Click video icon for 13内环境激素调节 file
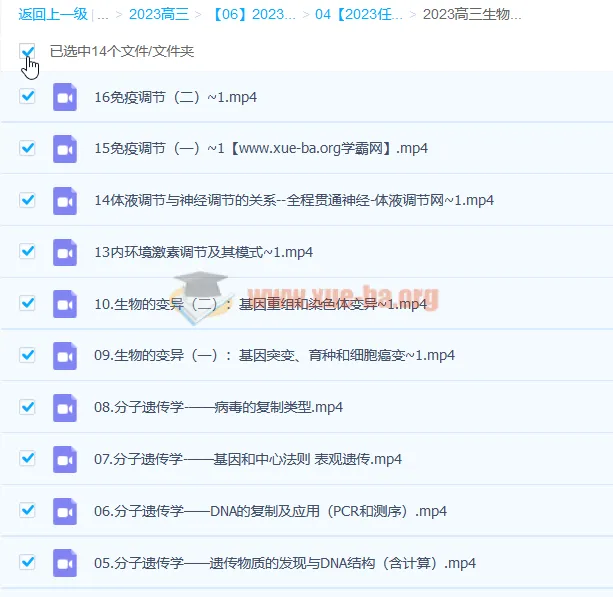This screenshot has height=597, width=613. click(x=65, y=252)
